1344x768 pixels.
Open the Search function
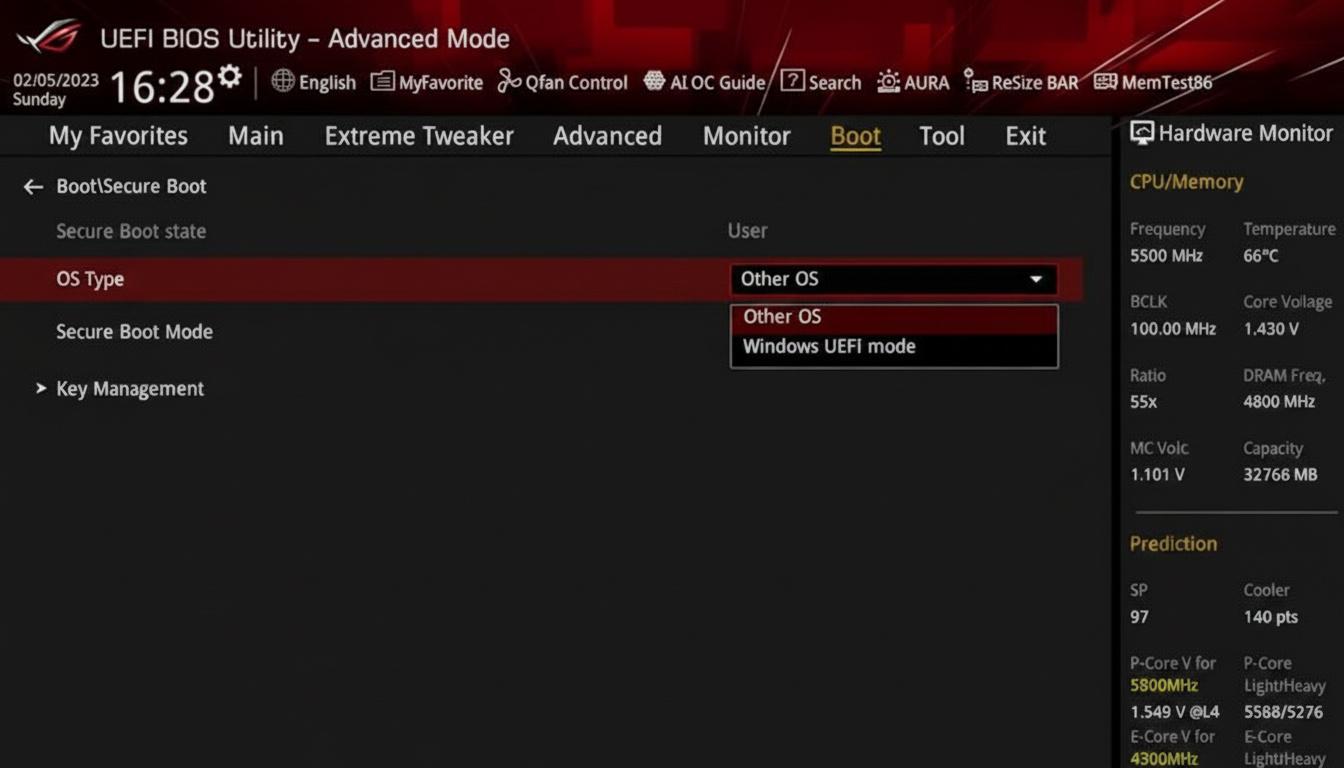coord(821,82)
